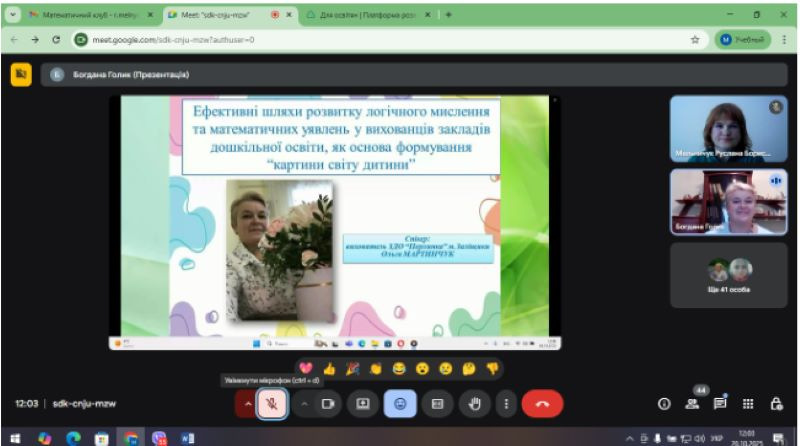Open meeting details info icon
The height and width of the screenshot is (446, 800).
tap(663, 404)
